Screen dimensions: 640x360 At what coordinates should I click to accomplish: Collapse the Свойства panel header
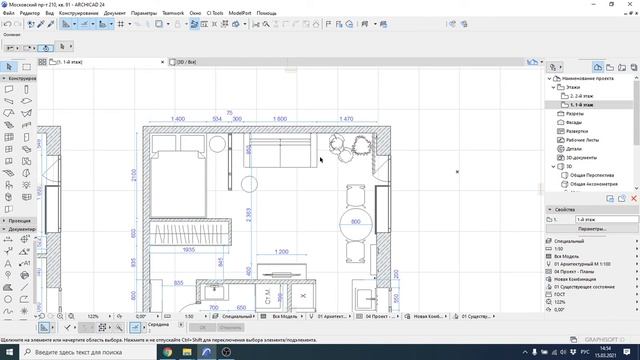coord(549,209)
